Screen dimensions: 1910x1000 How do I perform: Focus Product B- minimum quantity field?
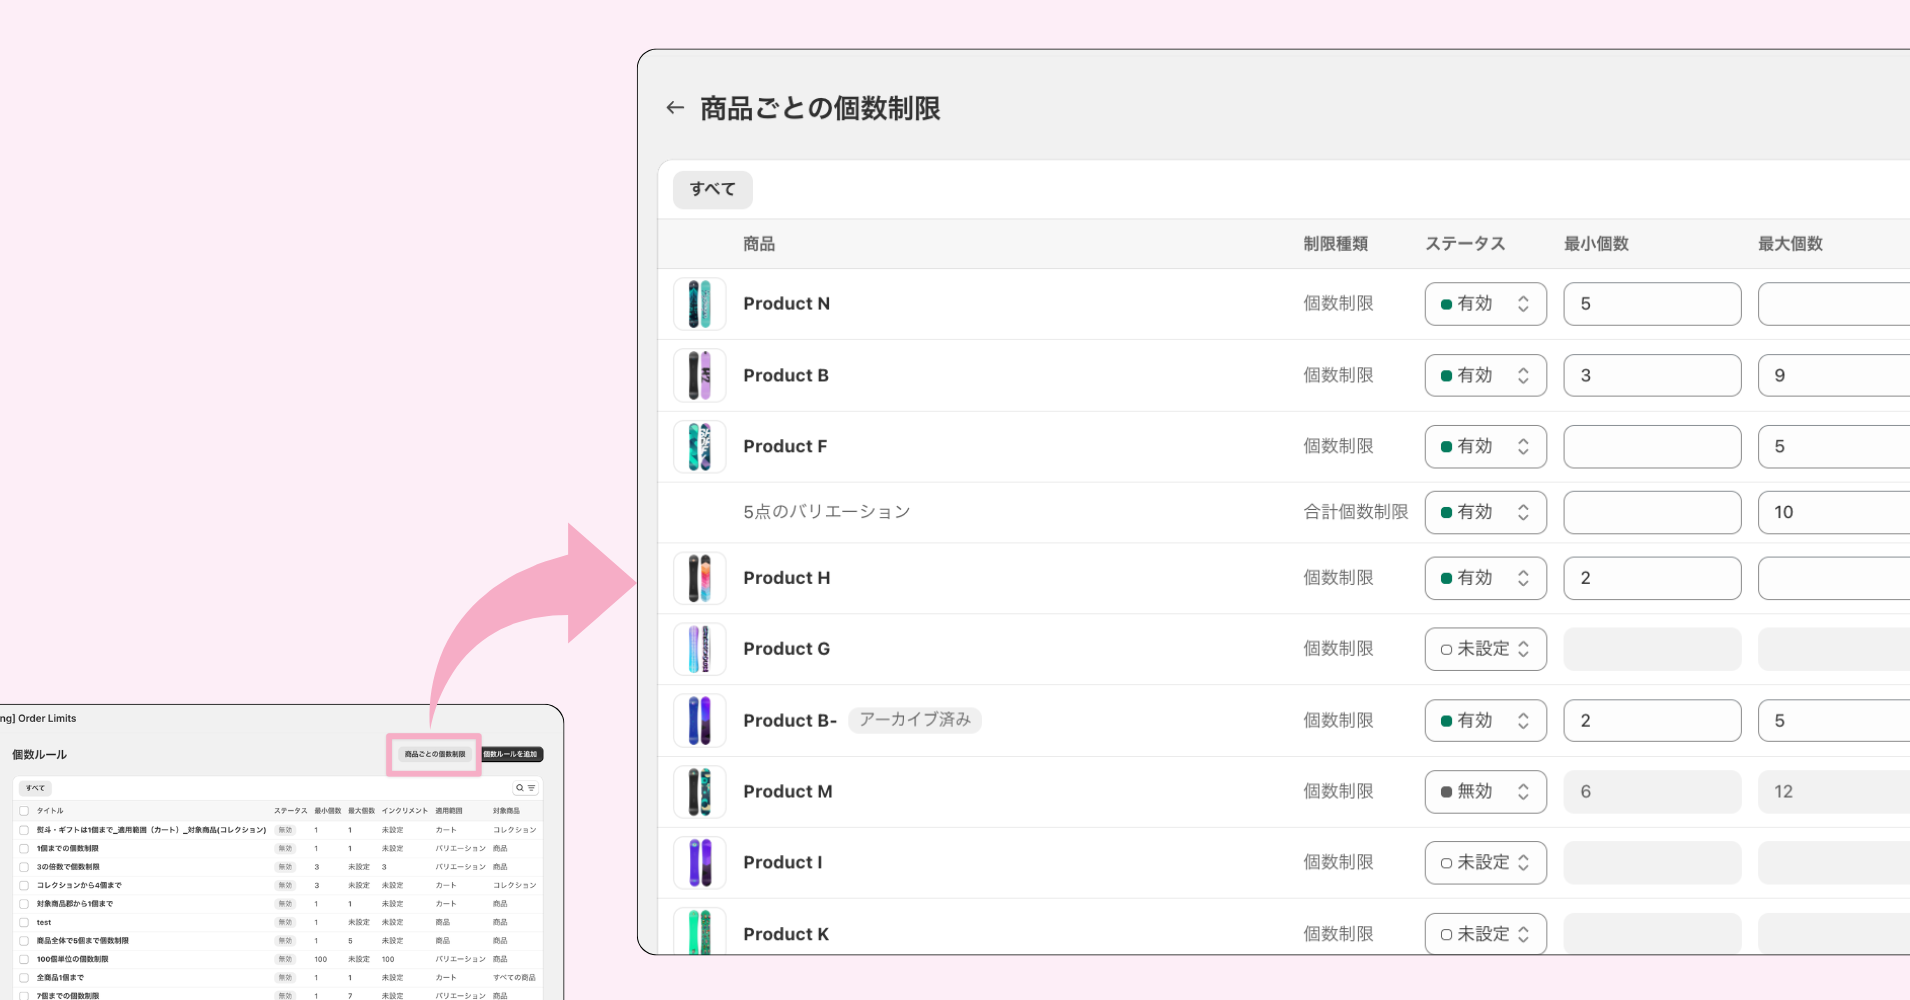(1652, 721)
